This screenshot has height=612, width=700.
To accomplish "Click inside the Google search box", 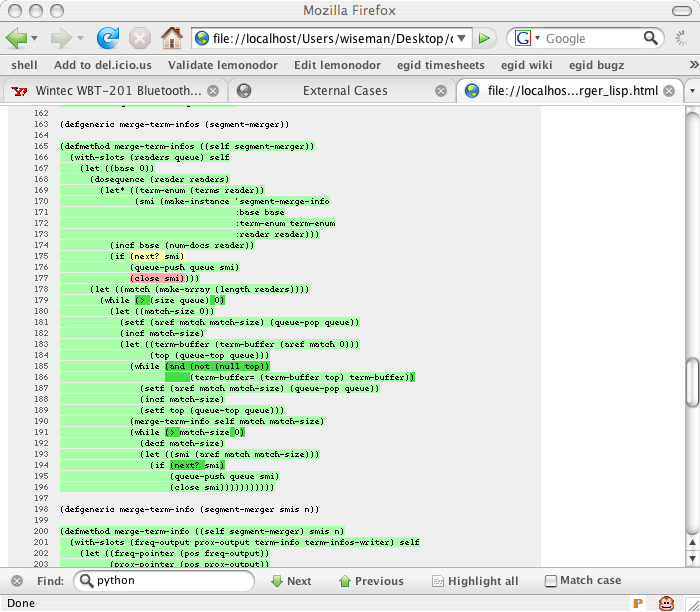I will click(x=592, y=39).
